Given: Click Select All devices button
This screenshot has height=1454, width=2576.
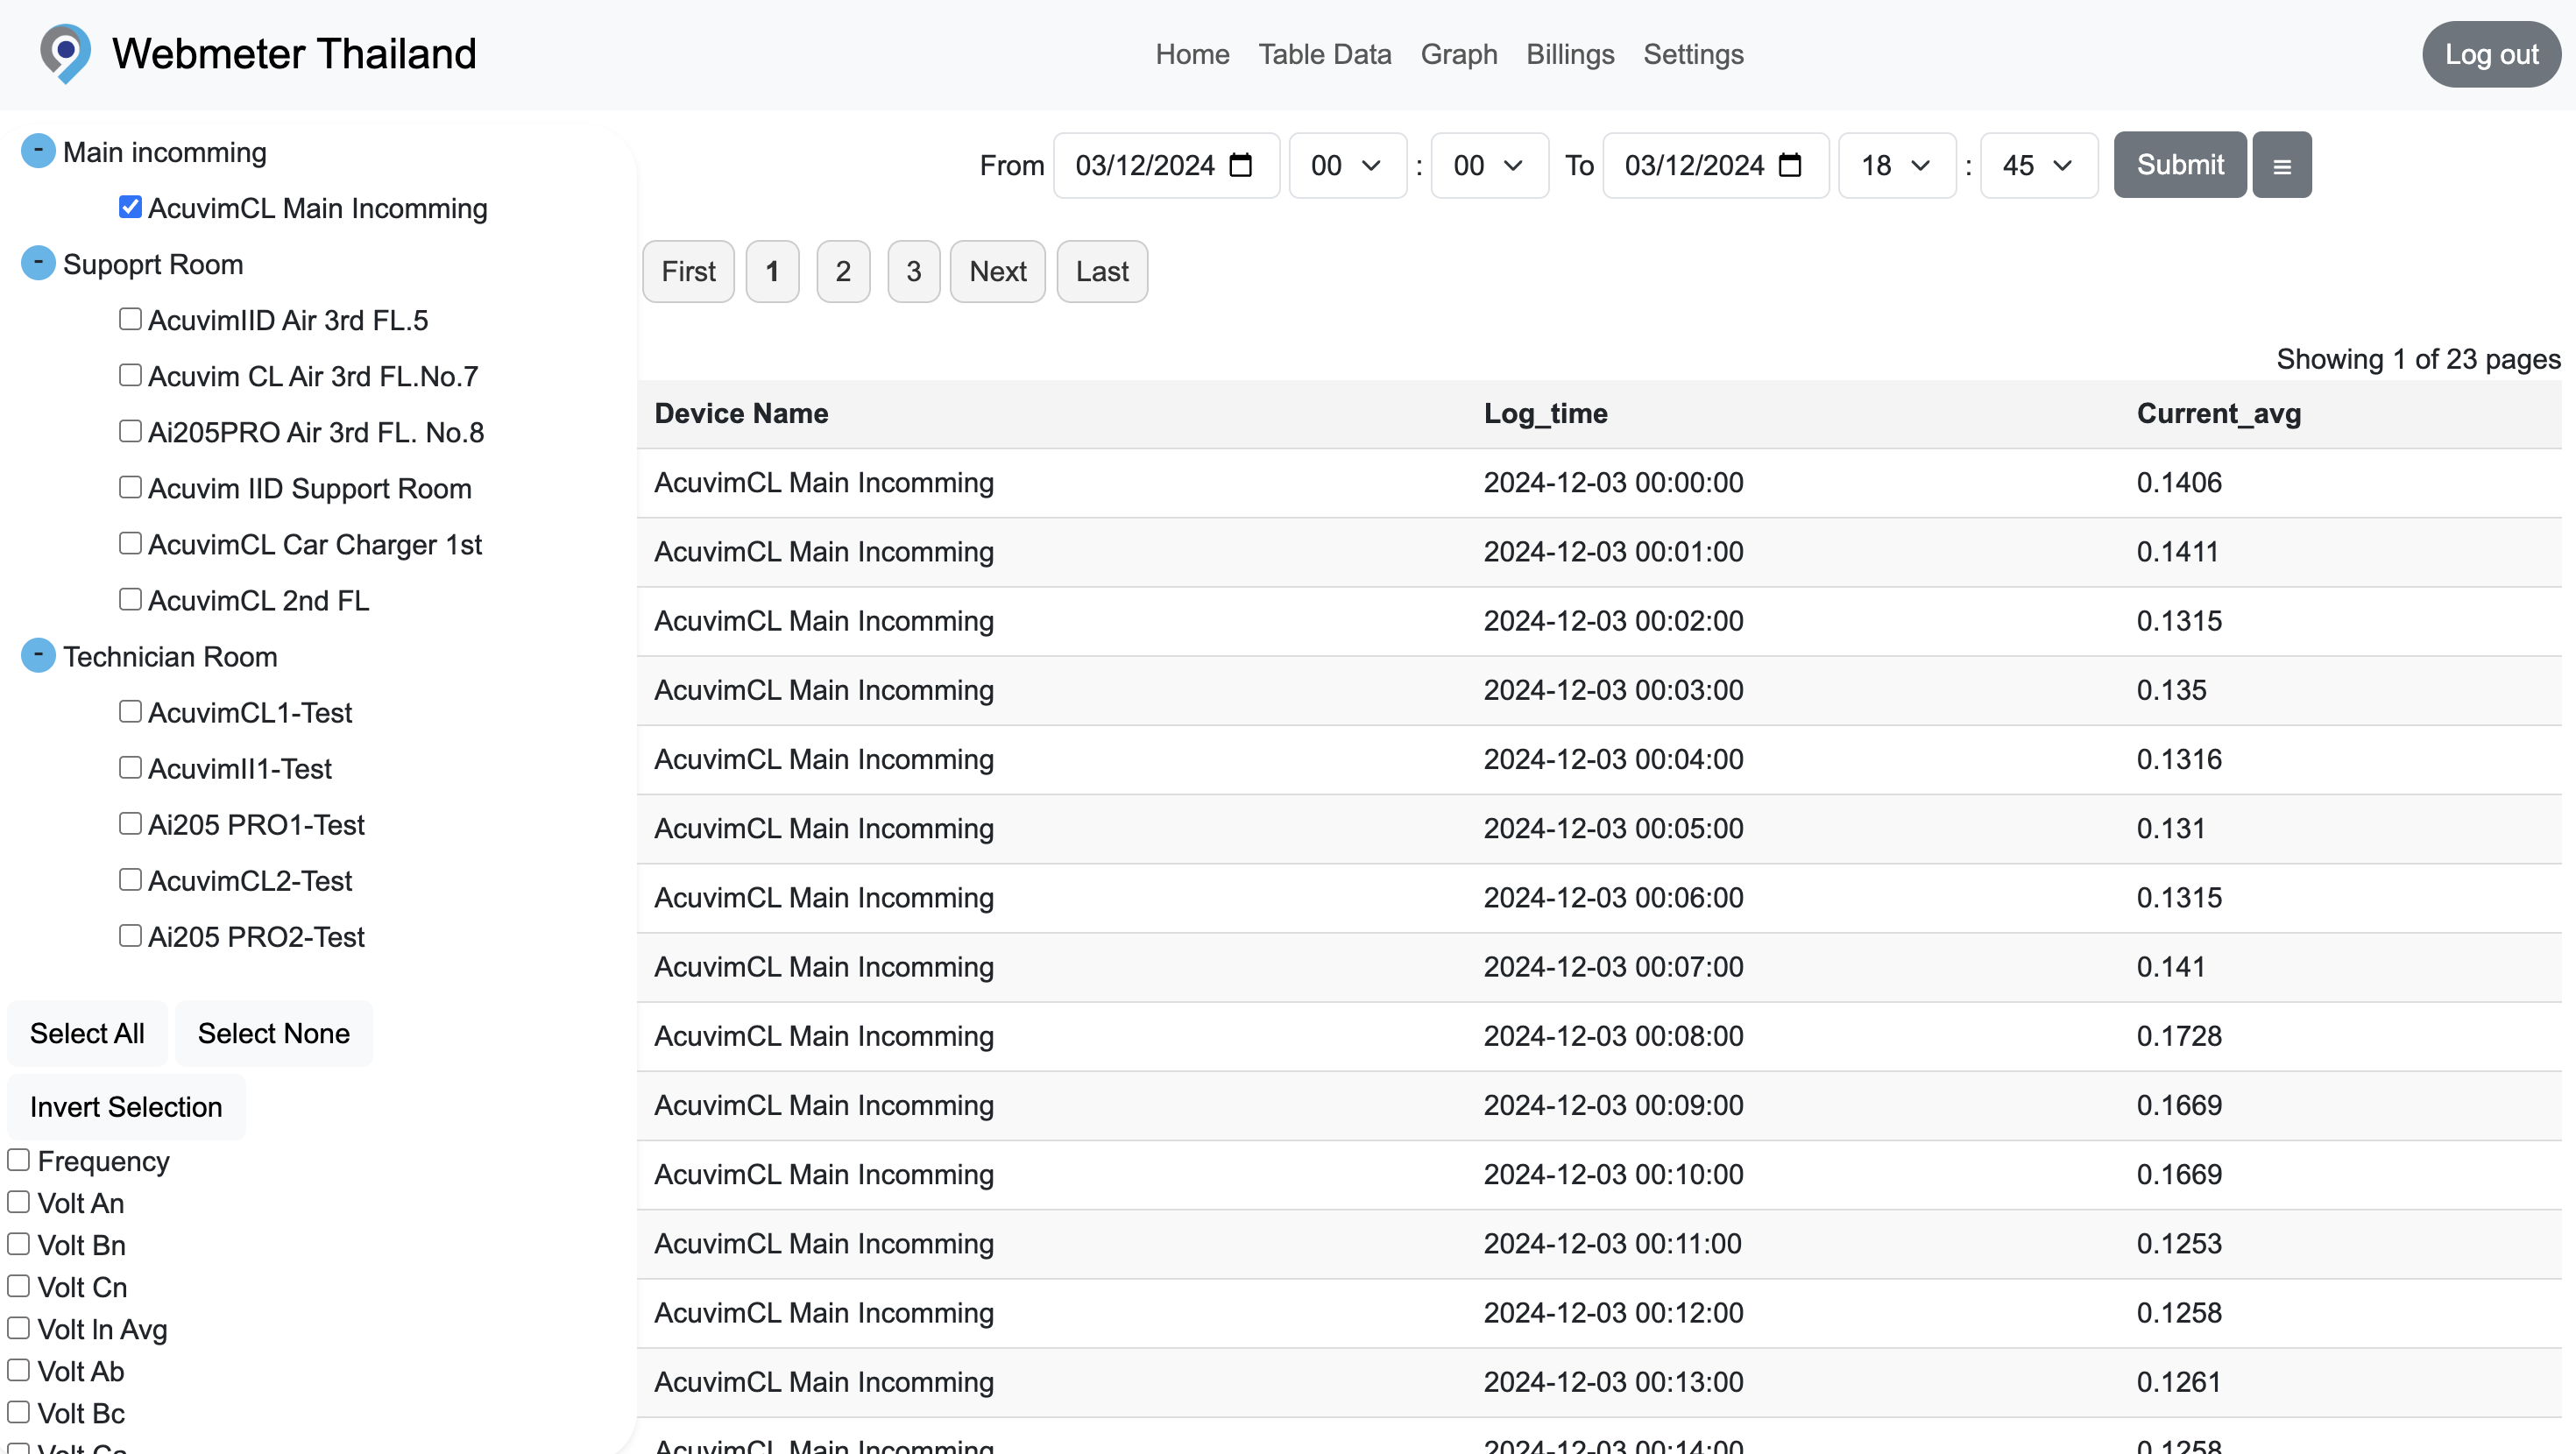Looking at the screenshot, I should [87, 1033].
